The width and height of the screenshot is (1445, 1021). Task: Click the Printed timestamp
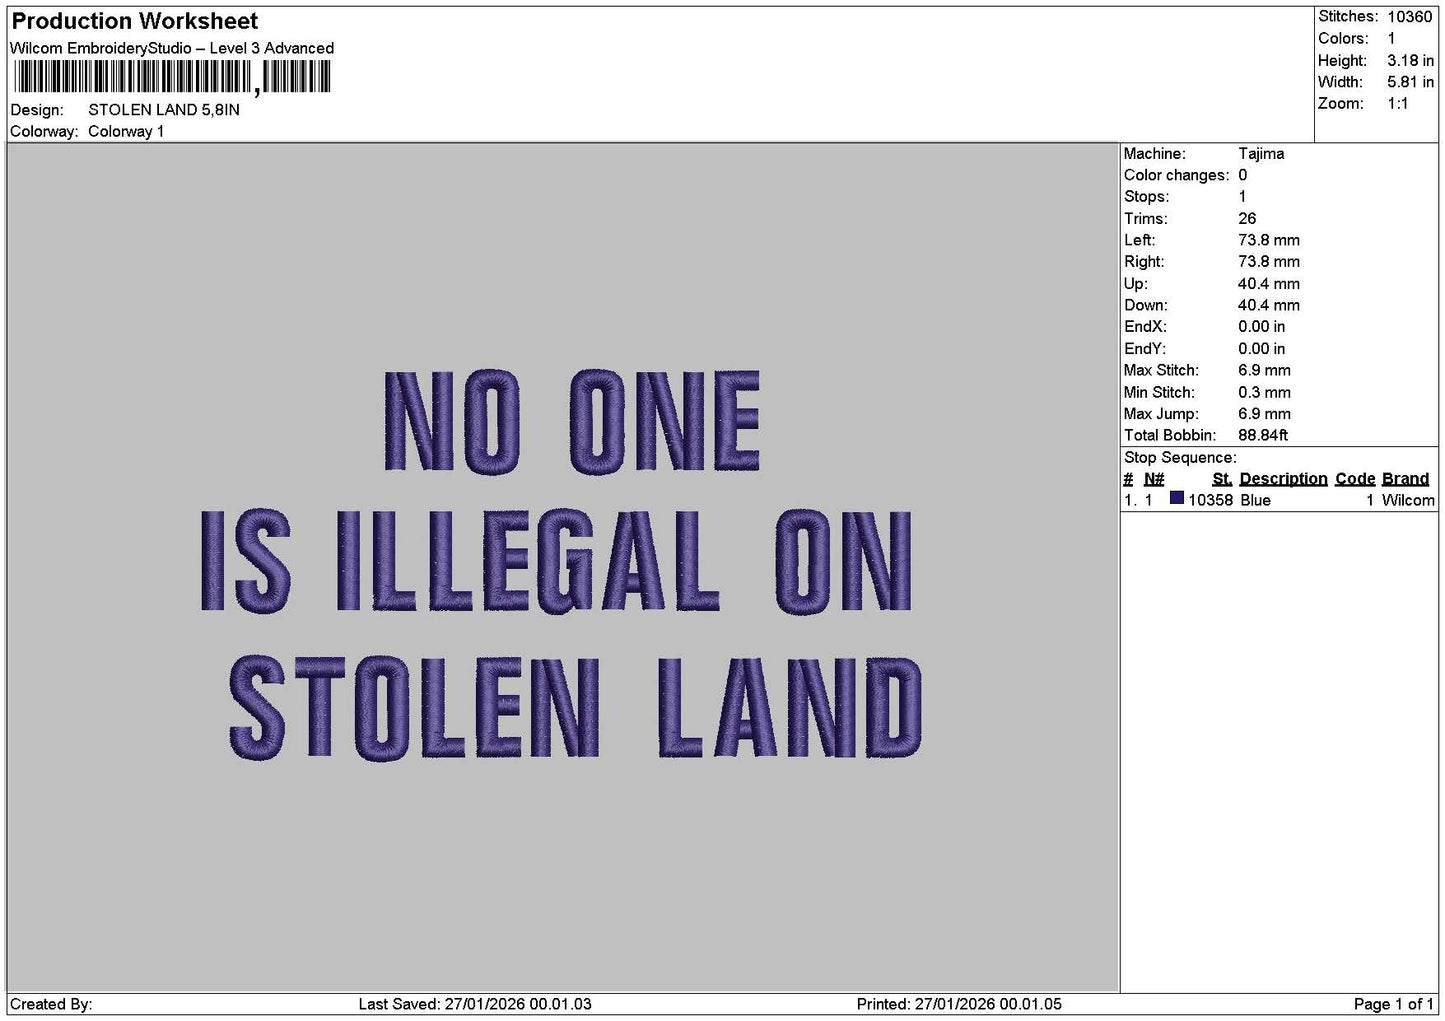coord(959,1004)
